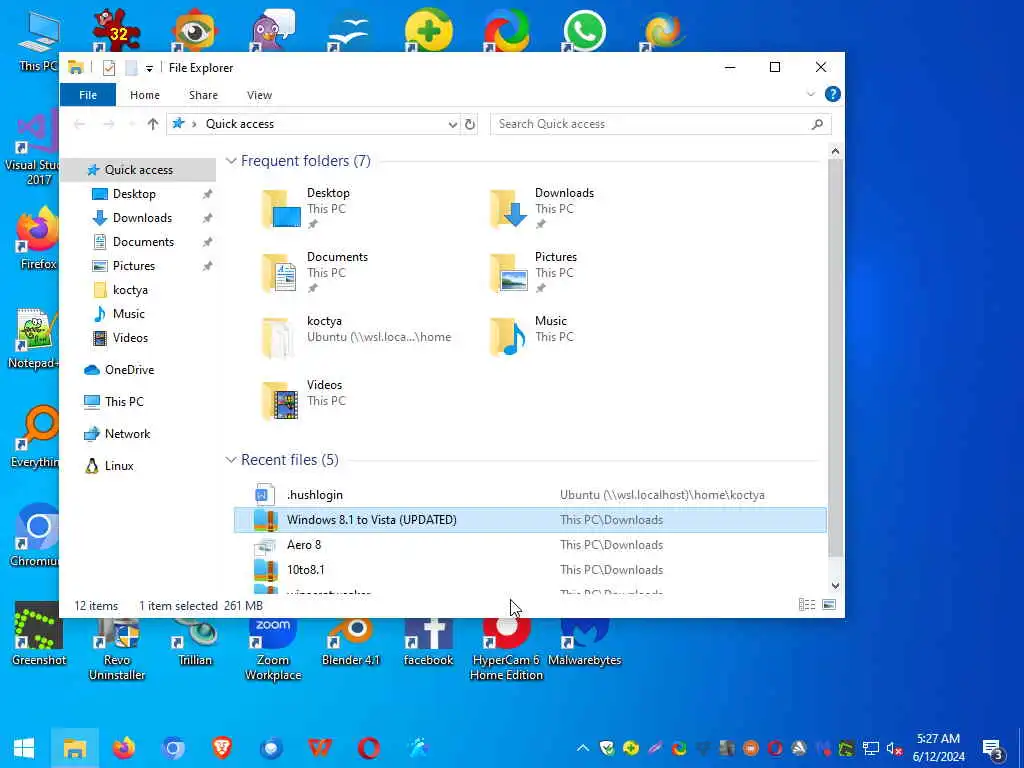The width and height of the screenshot is (1024, 768).
Task: Open Malwarebytes desktop shortcut
Action: 584,643
